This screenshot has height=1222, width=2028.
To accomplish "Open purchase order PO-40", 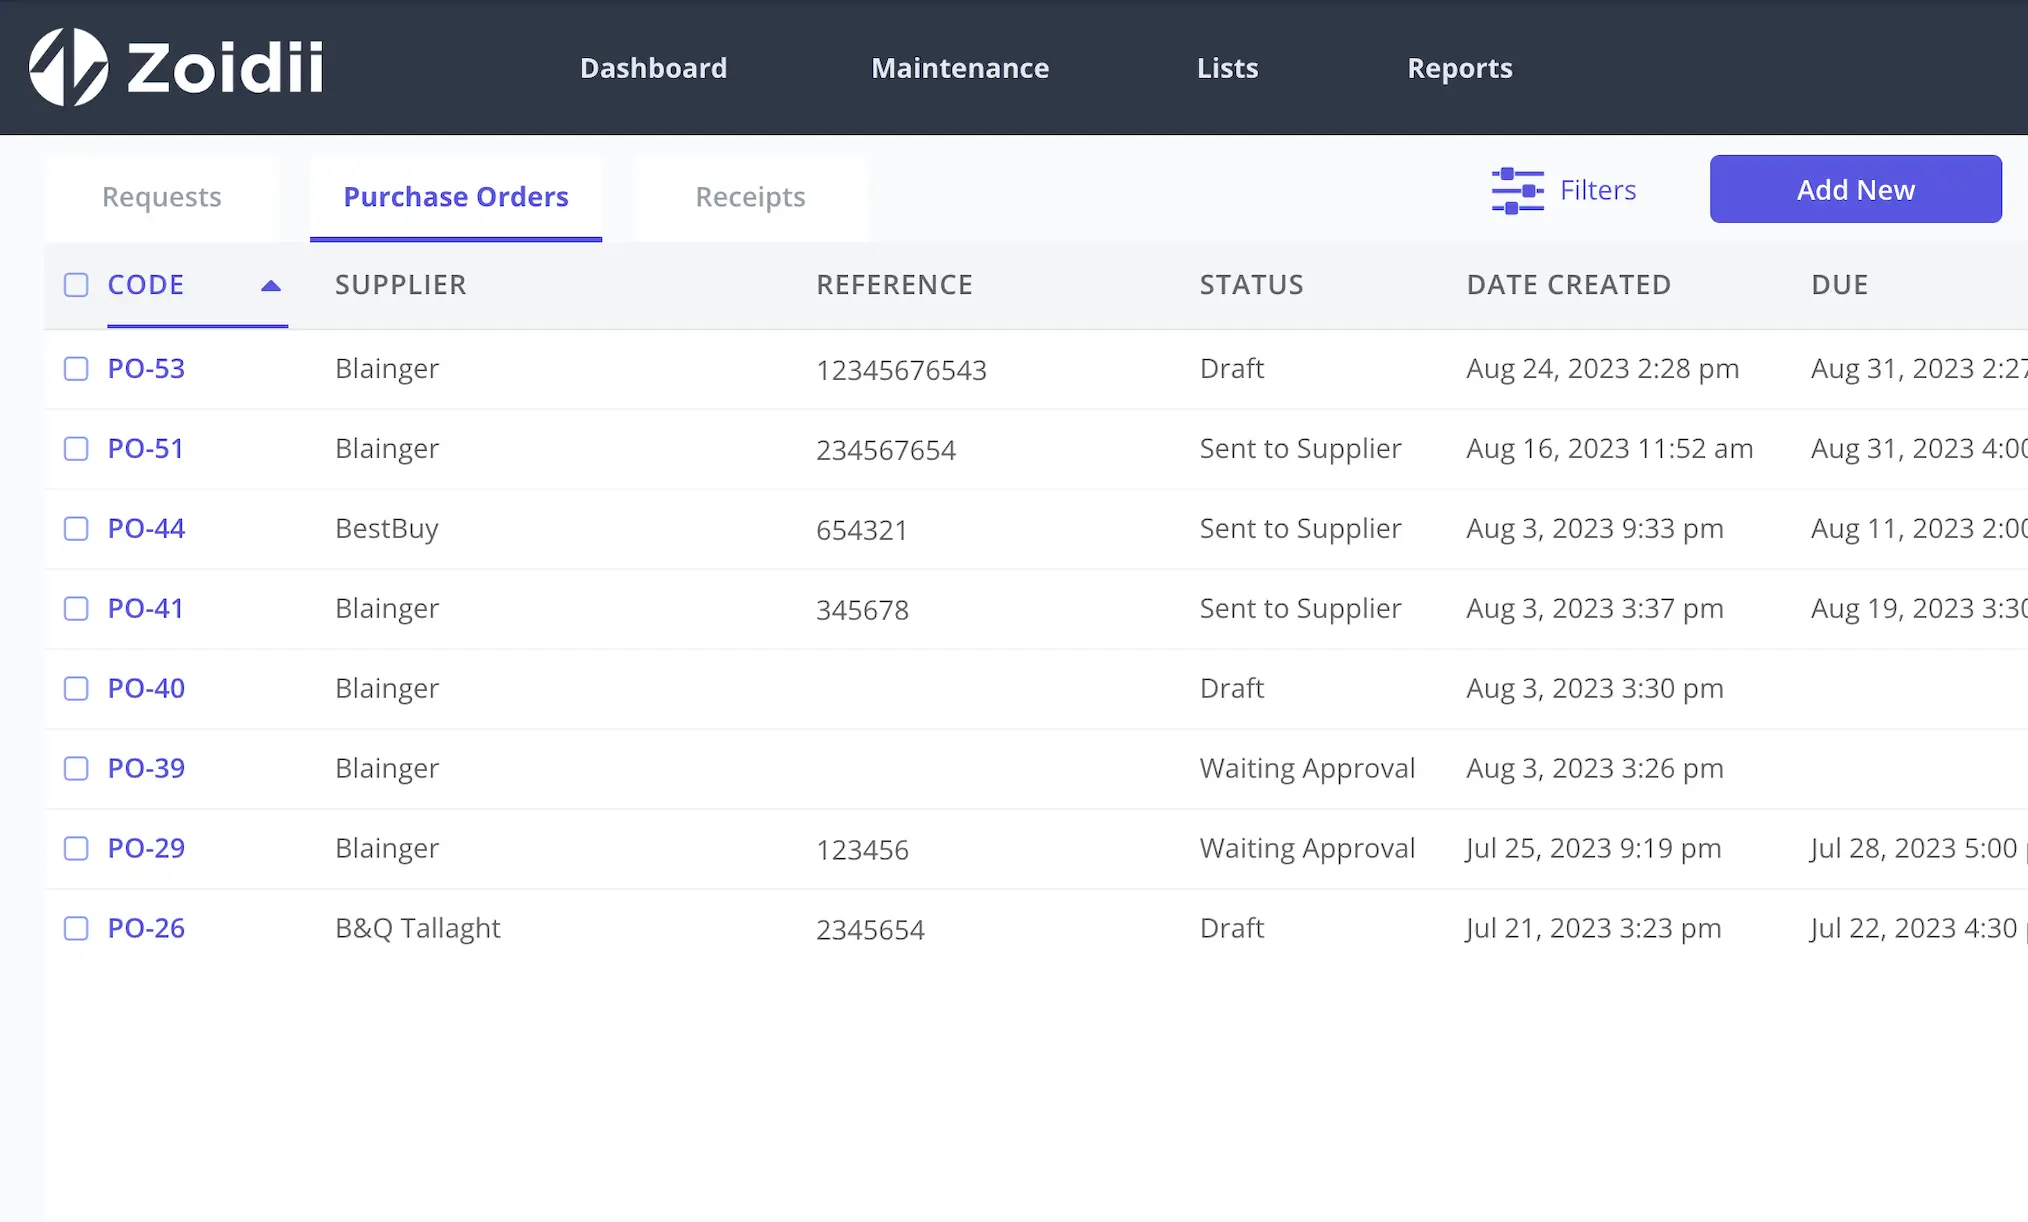I will coord(146,689).
